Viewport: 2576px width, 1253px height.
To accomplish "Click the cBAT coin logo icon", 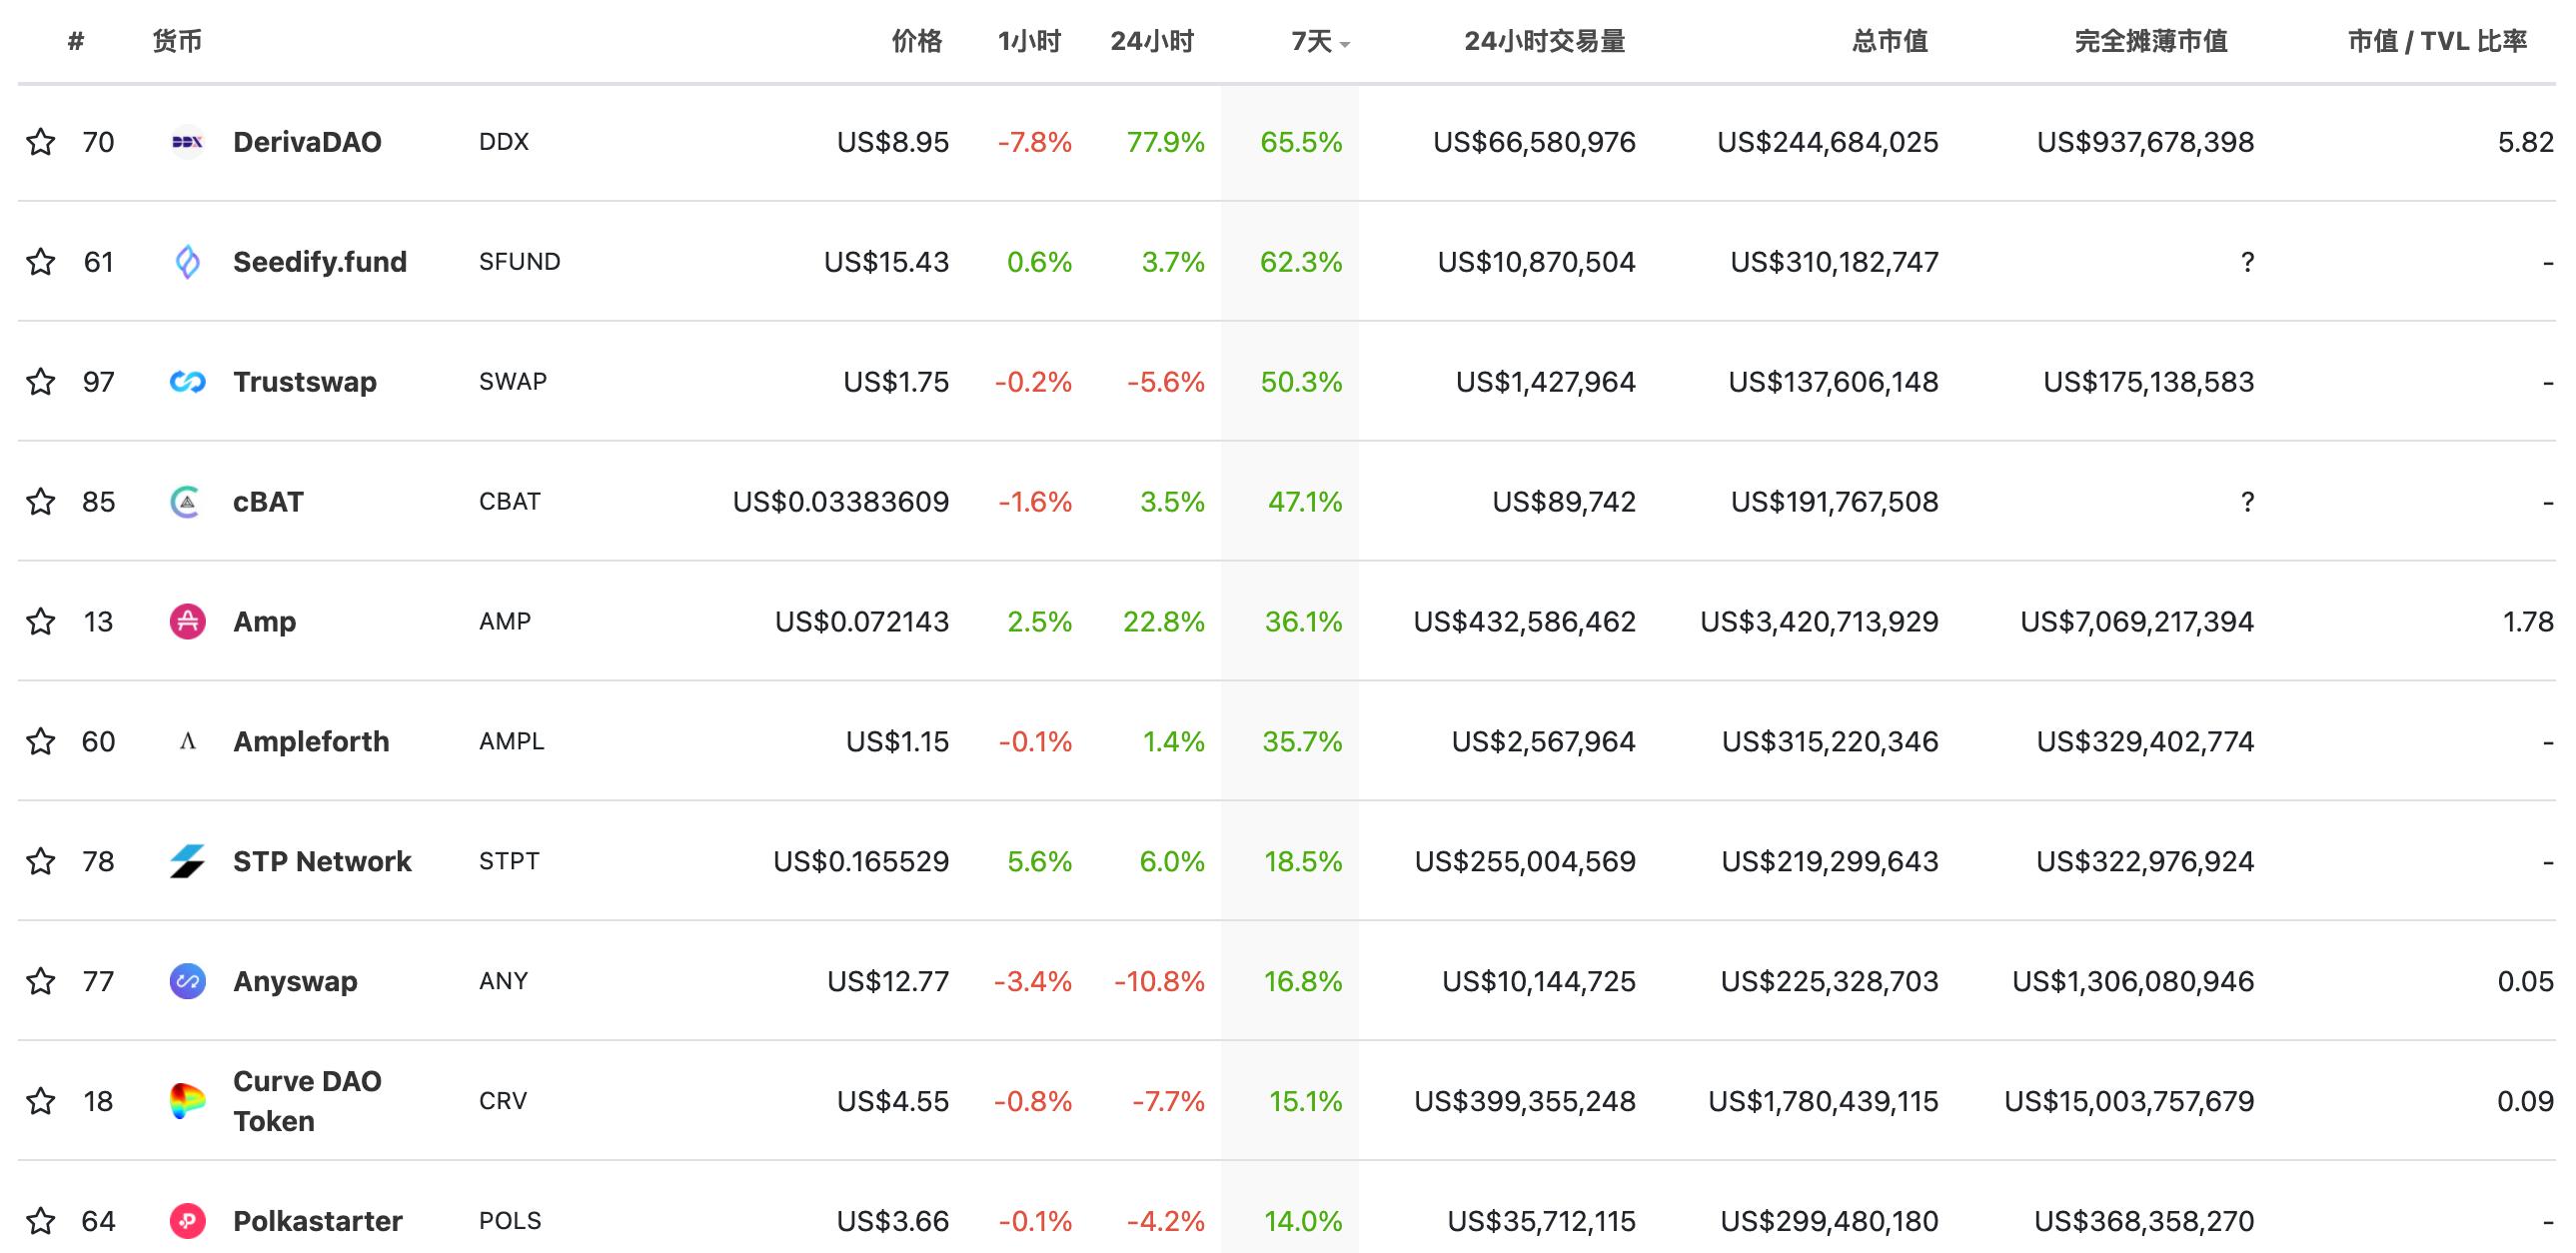I will coord(187,502).
